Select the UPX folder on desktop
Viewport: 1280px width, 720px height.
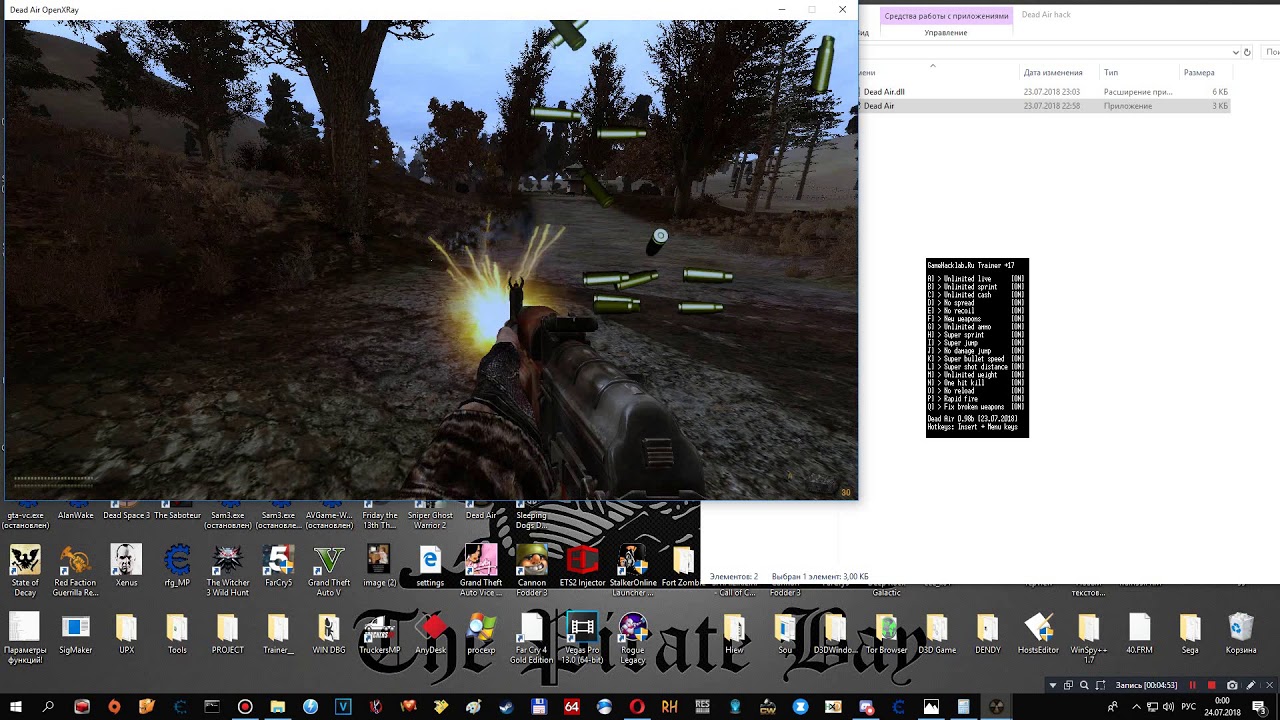click(x=126, y=634)
